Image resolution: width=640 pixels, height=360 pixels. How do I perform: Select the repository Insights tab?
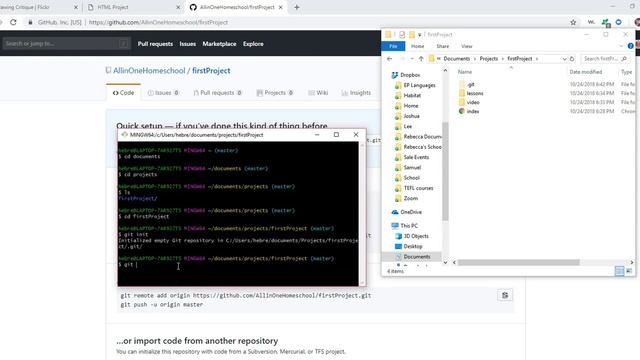click(x=356, y=93)
